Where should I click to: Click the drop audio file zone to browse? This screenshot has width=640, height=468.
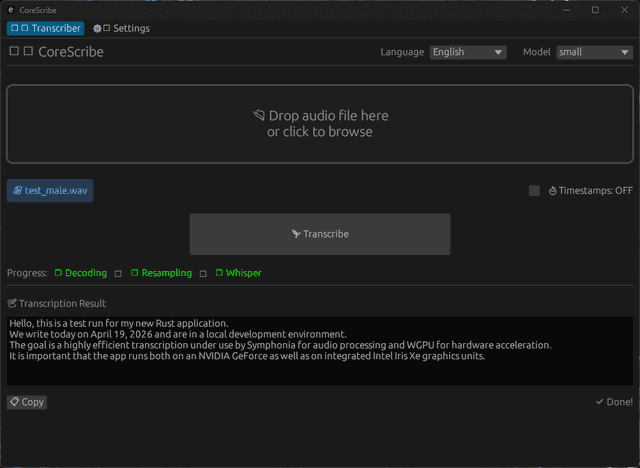[320, 124]
